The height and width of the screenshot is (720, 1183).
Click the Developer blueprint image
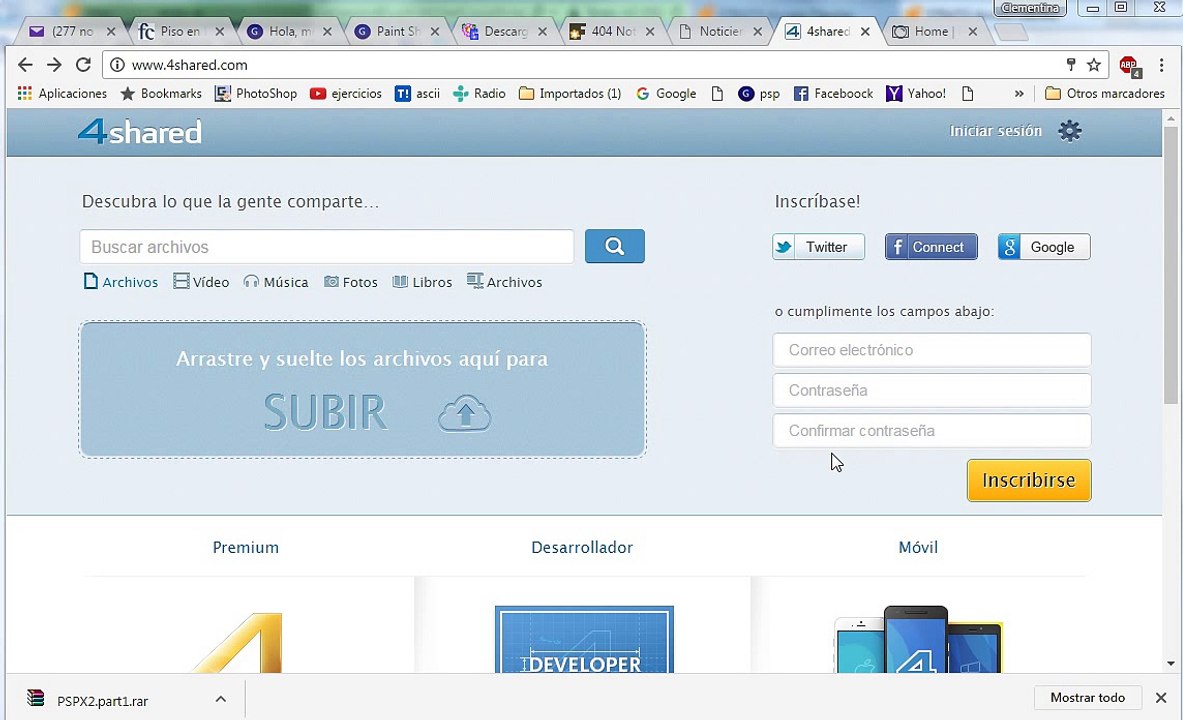pyautogui.click(x=584, y=638)
